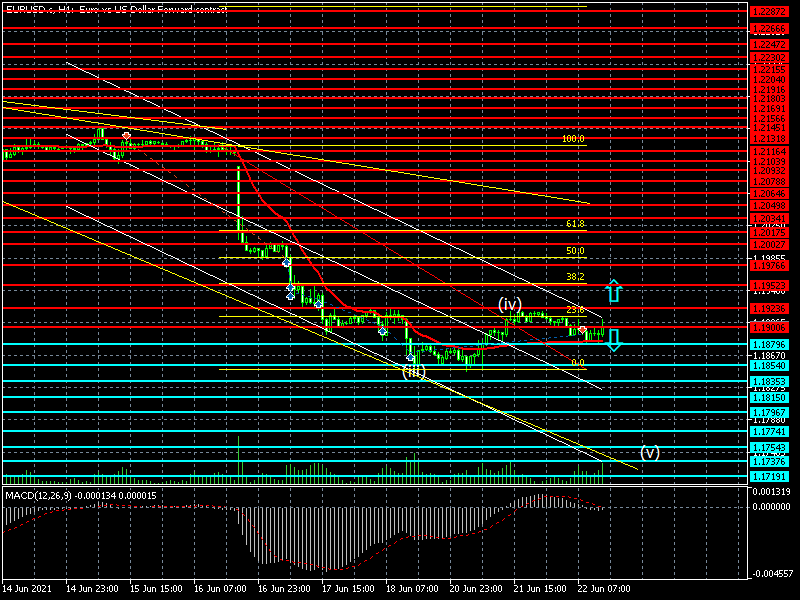Select the red sell arrow on the 22 Jun candles
Viewport: 800px width, 600px height.
coord(583,330)
